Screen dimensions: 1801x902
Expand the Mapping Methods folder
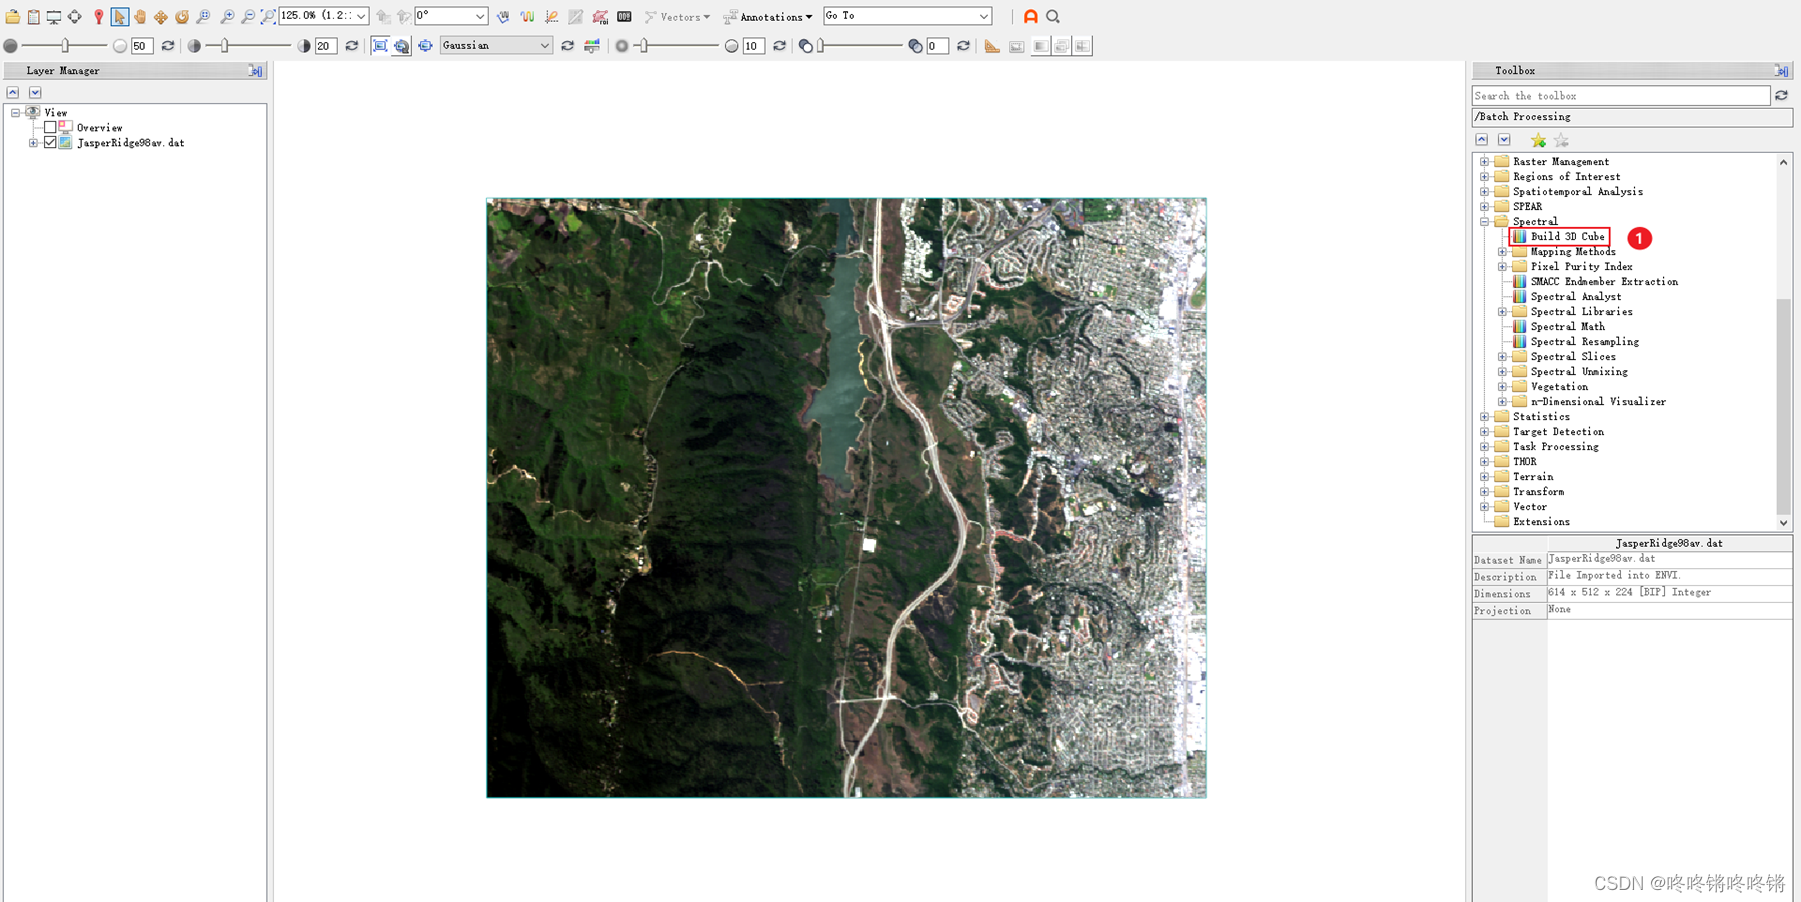tap(1502, 252)
